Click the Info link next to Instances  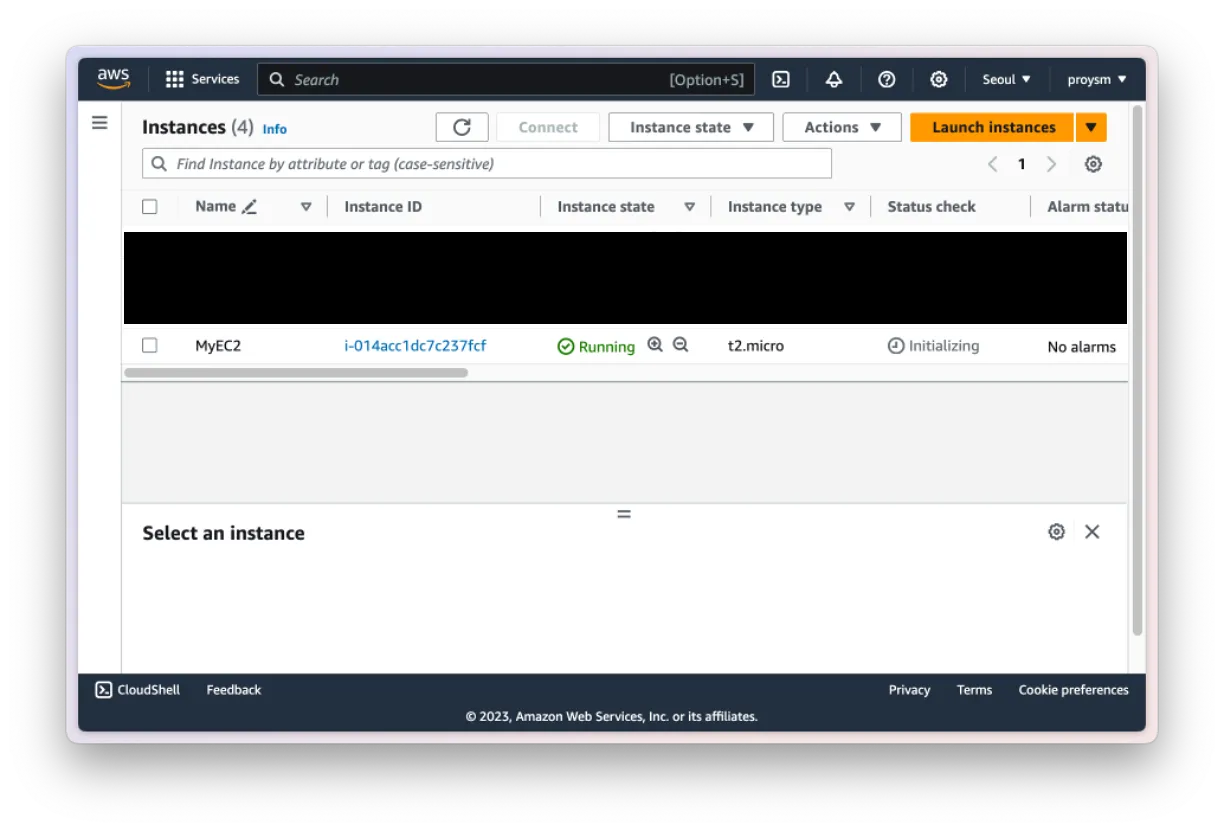point(274,129)
